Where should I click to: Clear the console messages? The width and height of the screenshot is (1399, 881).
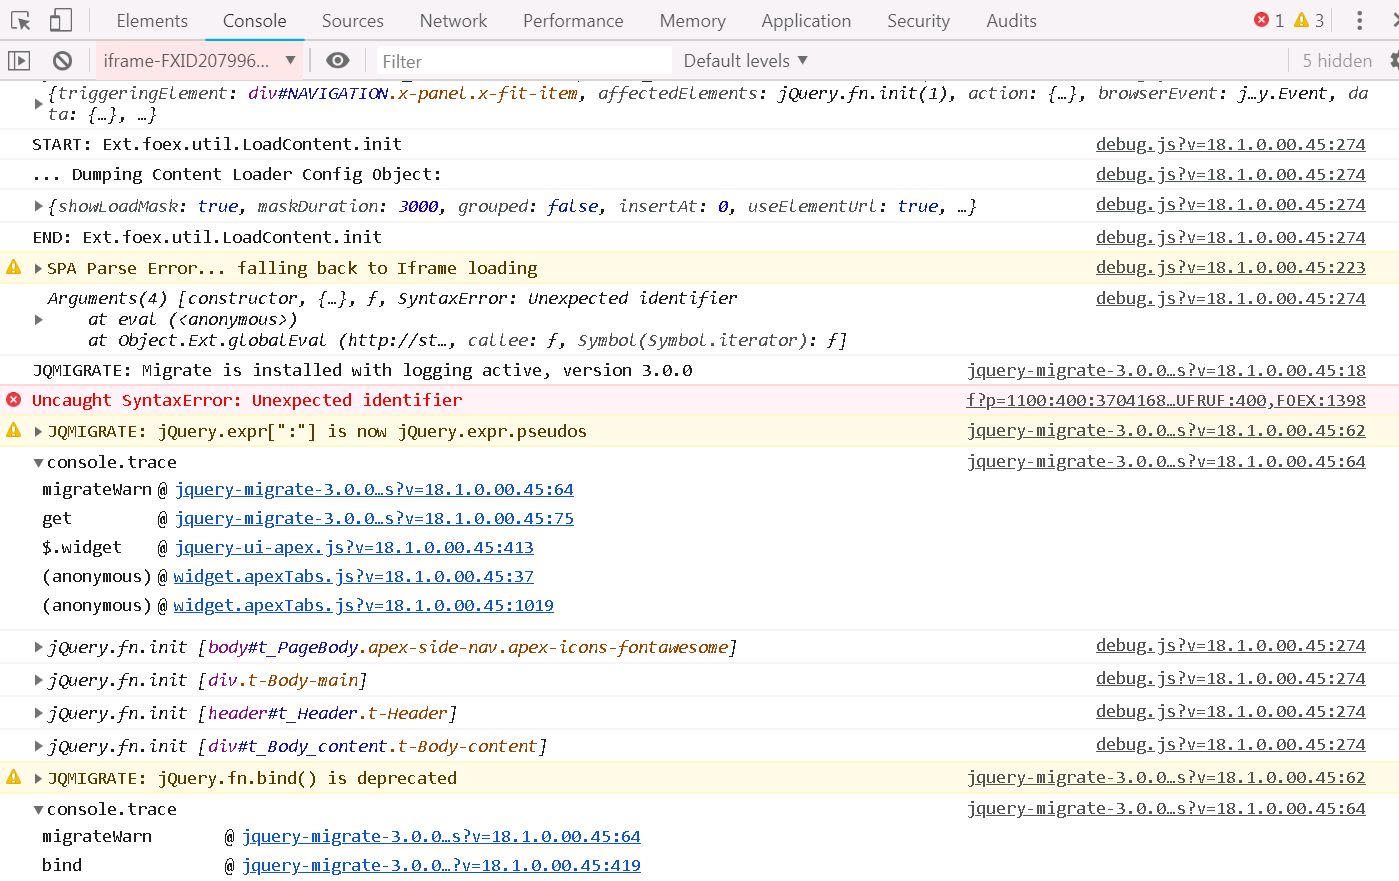62,60
